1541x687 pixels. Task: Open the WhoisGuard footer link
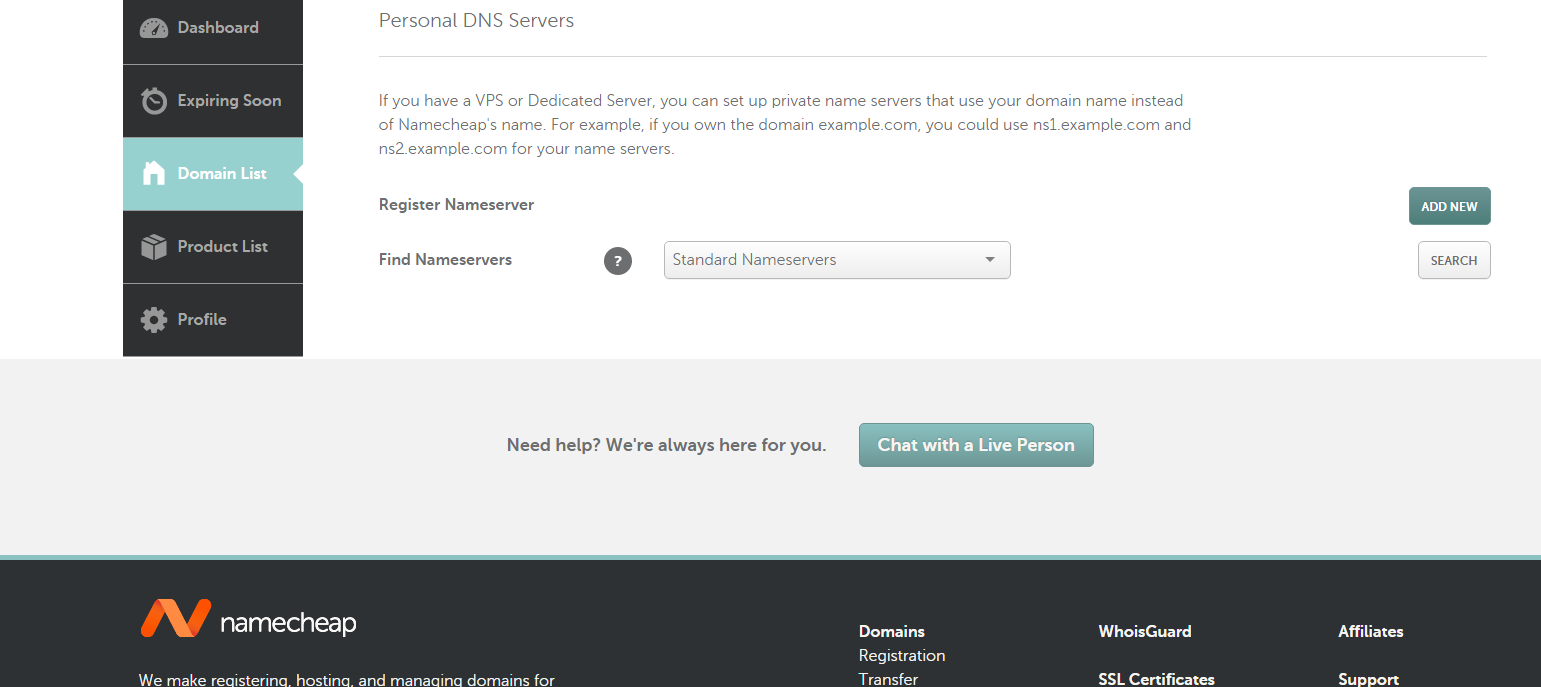pyautogui.click(x=1145, y=631)
